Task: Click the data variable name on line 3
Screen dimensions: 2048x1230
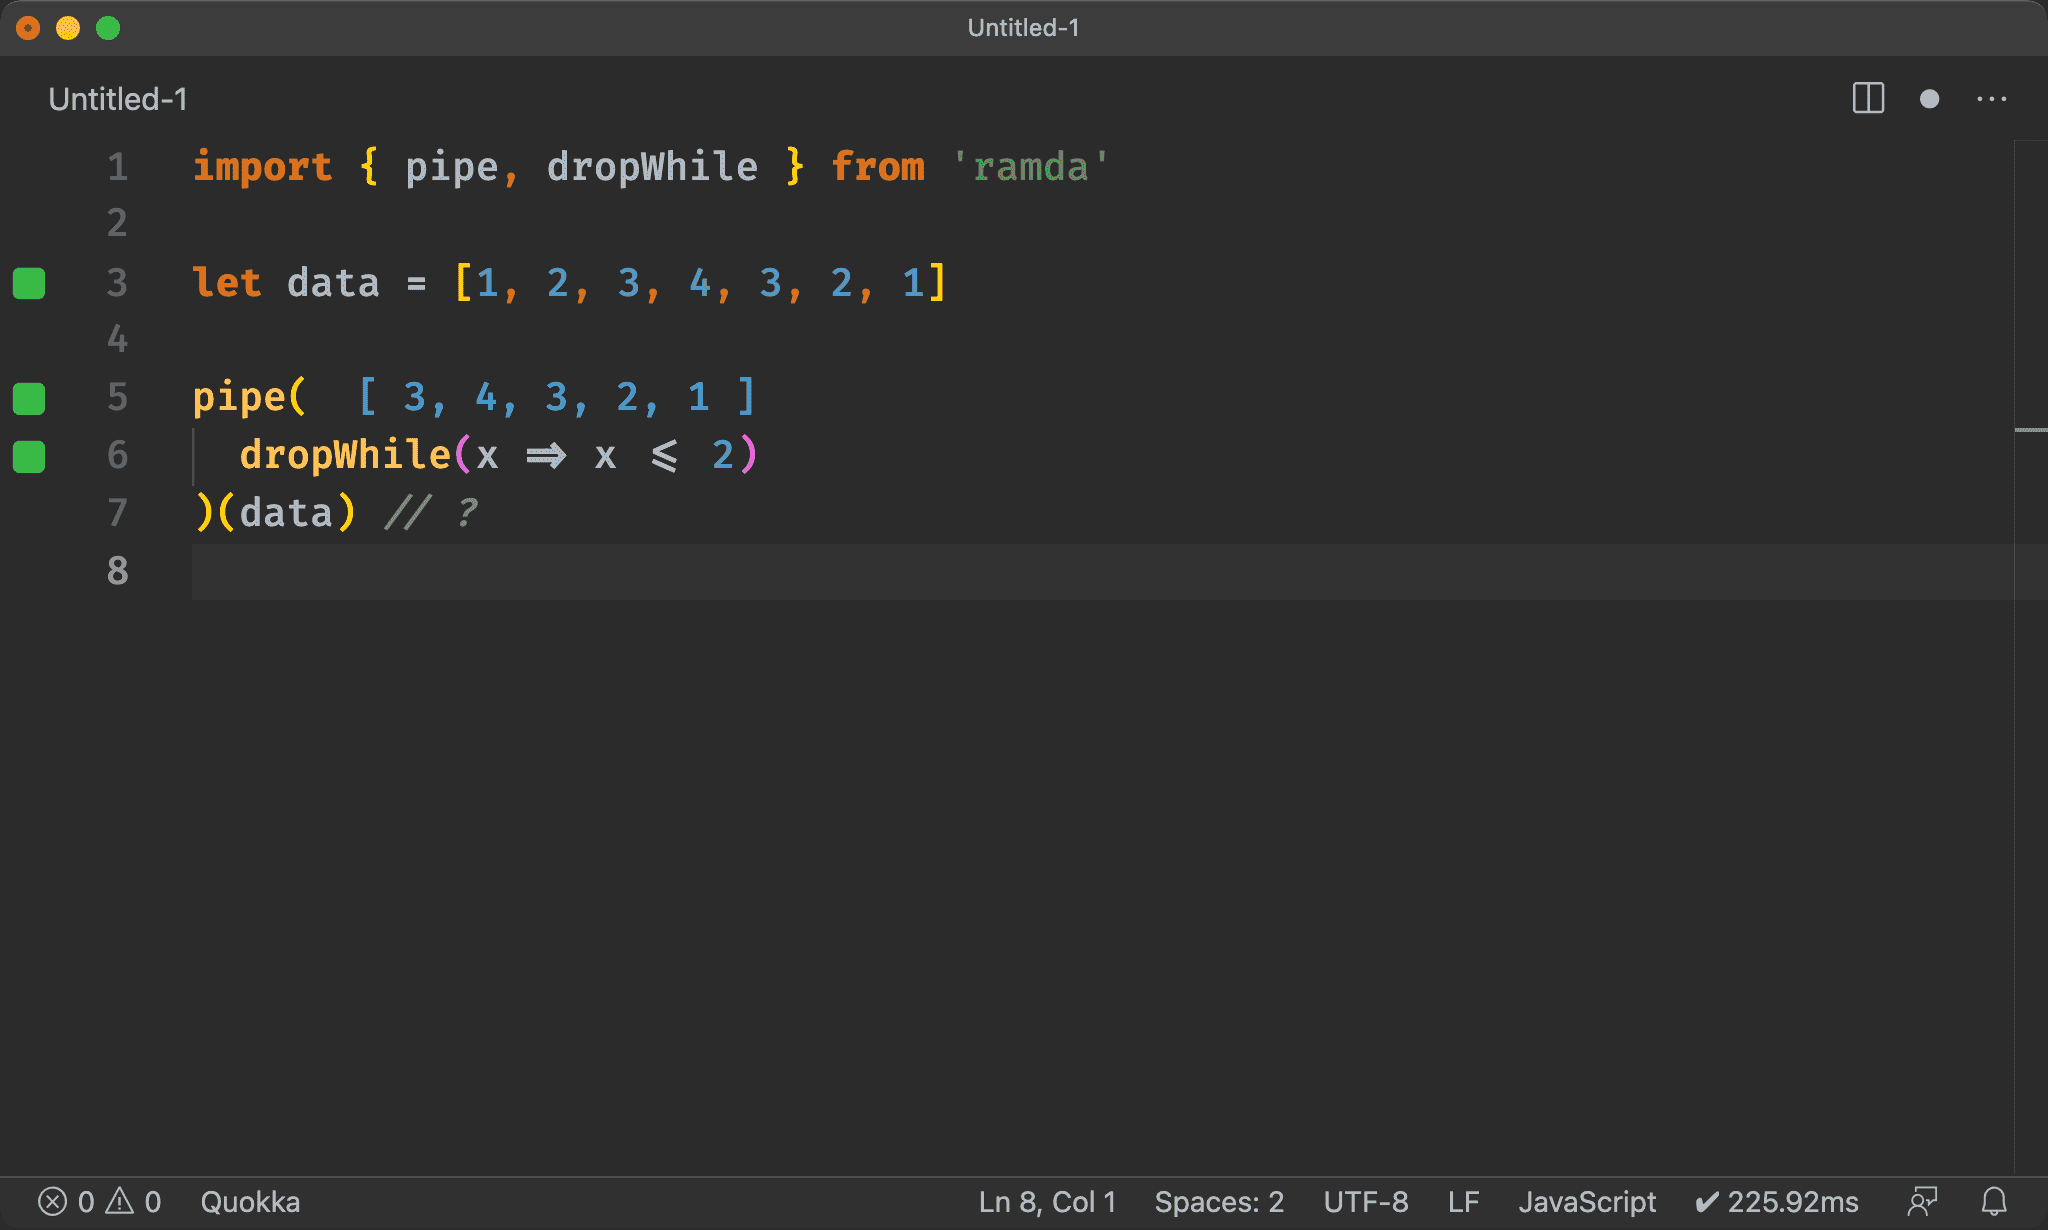Action: click(333, 283)
